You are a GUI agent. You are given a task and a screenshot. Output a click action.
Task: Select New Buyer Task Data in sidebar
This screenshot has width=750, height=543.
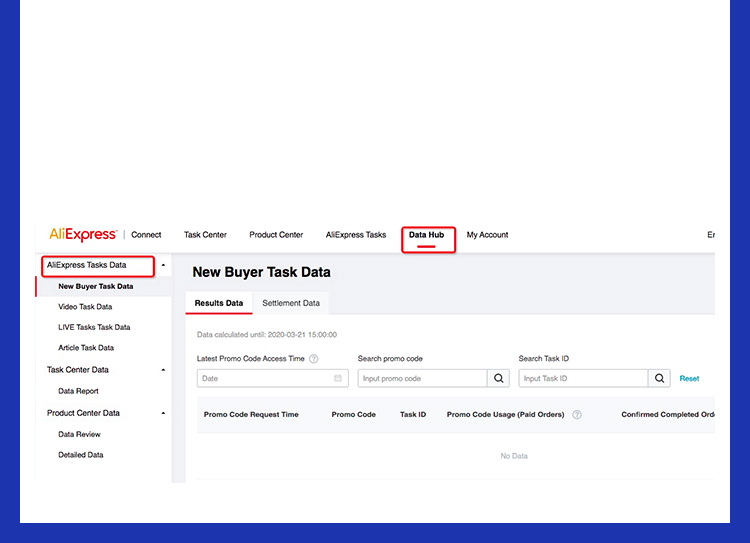tap(96, 287)
